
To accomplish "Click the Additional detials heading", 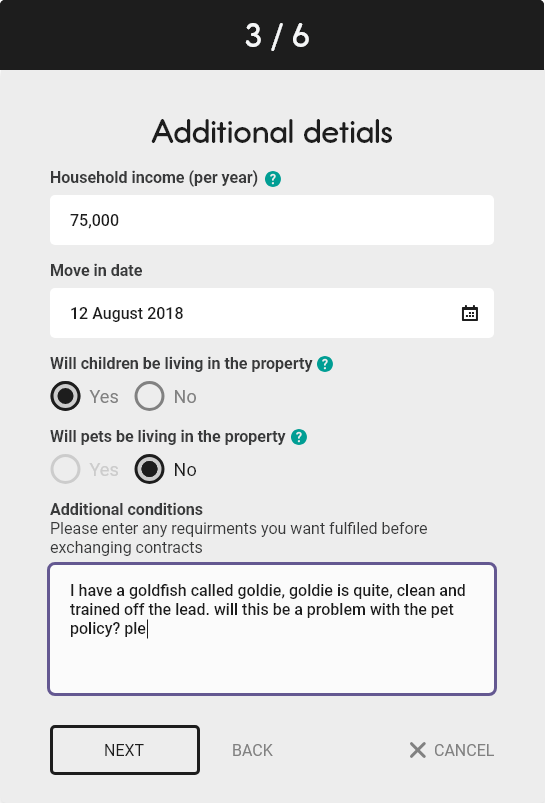I will [272, 132].
